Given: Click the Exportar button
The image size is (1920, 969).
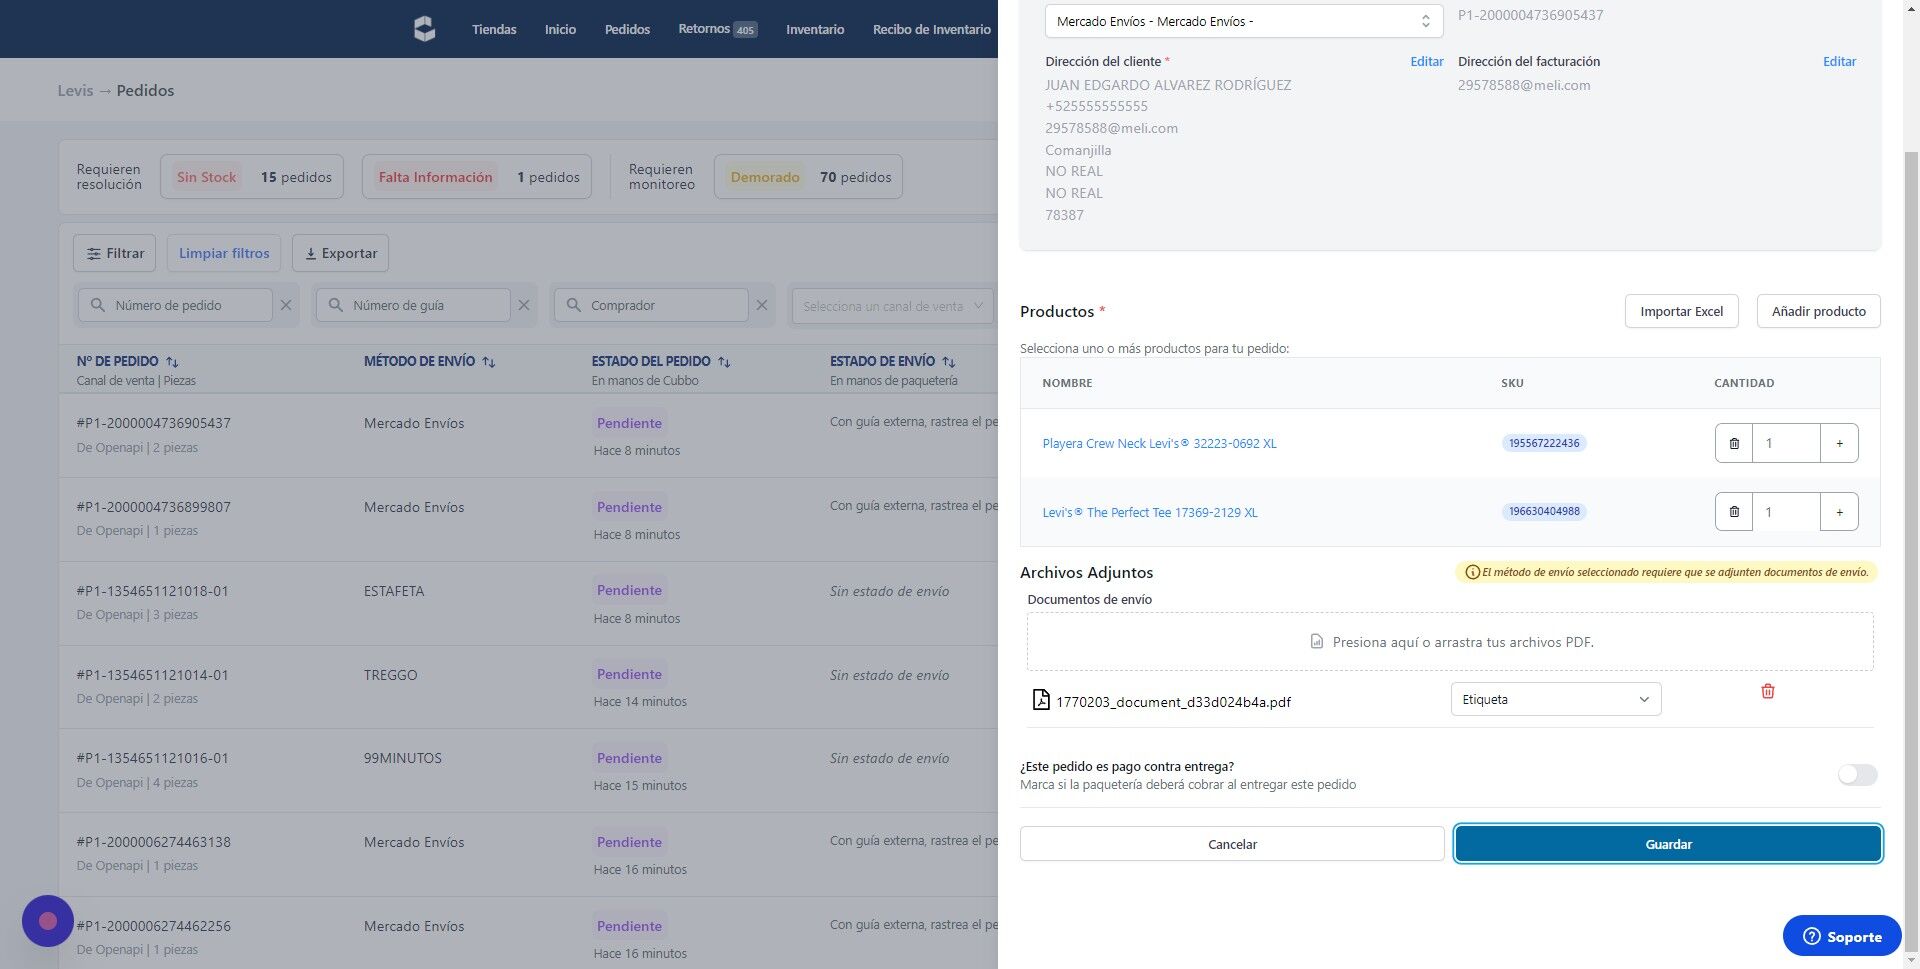Looking at the screenshot, I should tap(340, 253).
